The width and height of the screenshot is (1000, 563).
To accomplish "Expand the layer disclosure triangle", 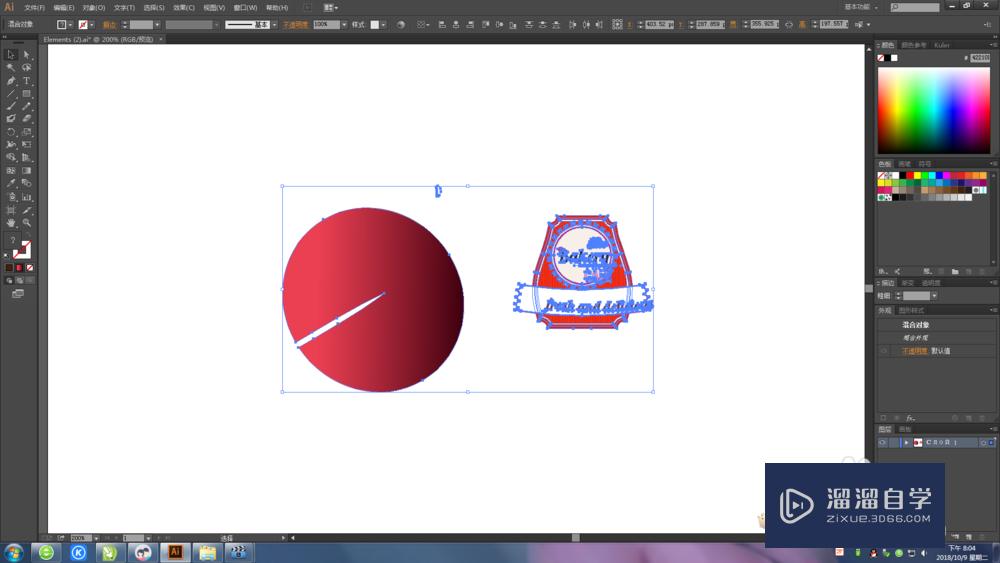I will pos(906,442).
